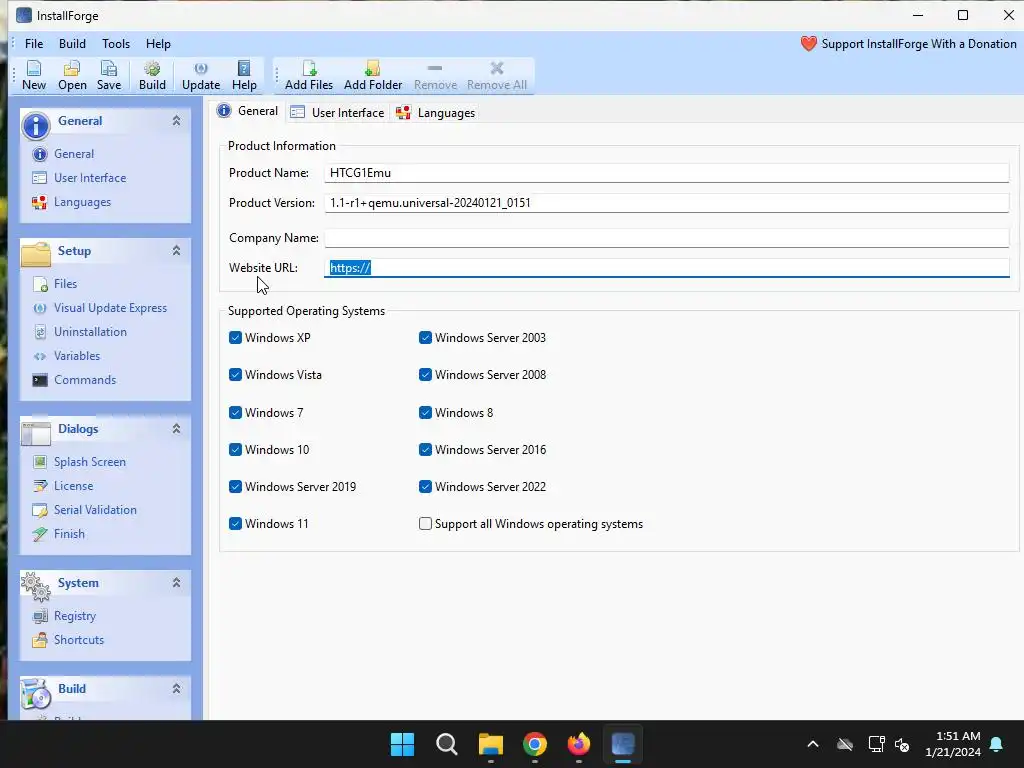Open Shortcuts under System

[x=69, y=640]
